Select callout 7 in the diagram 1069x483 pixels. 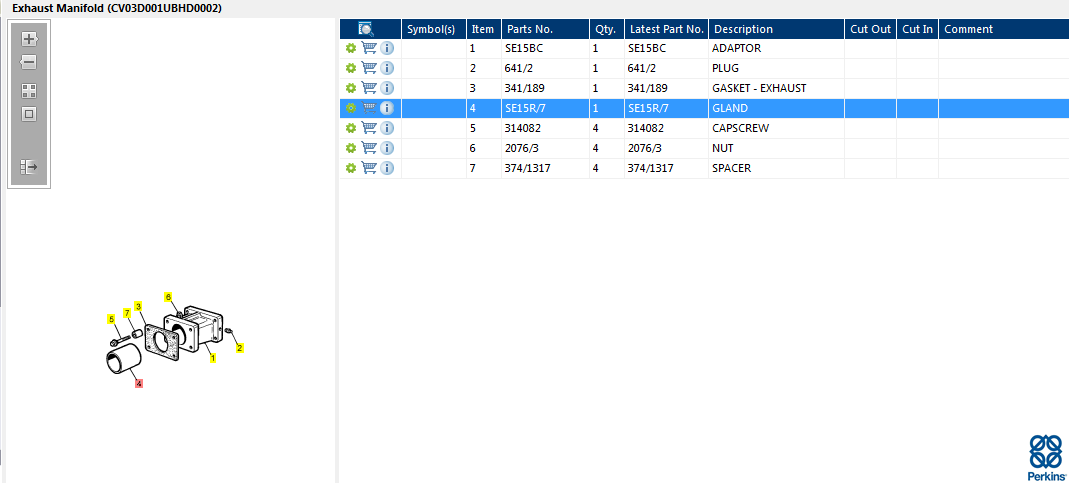click(x=127, y=312)
